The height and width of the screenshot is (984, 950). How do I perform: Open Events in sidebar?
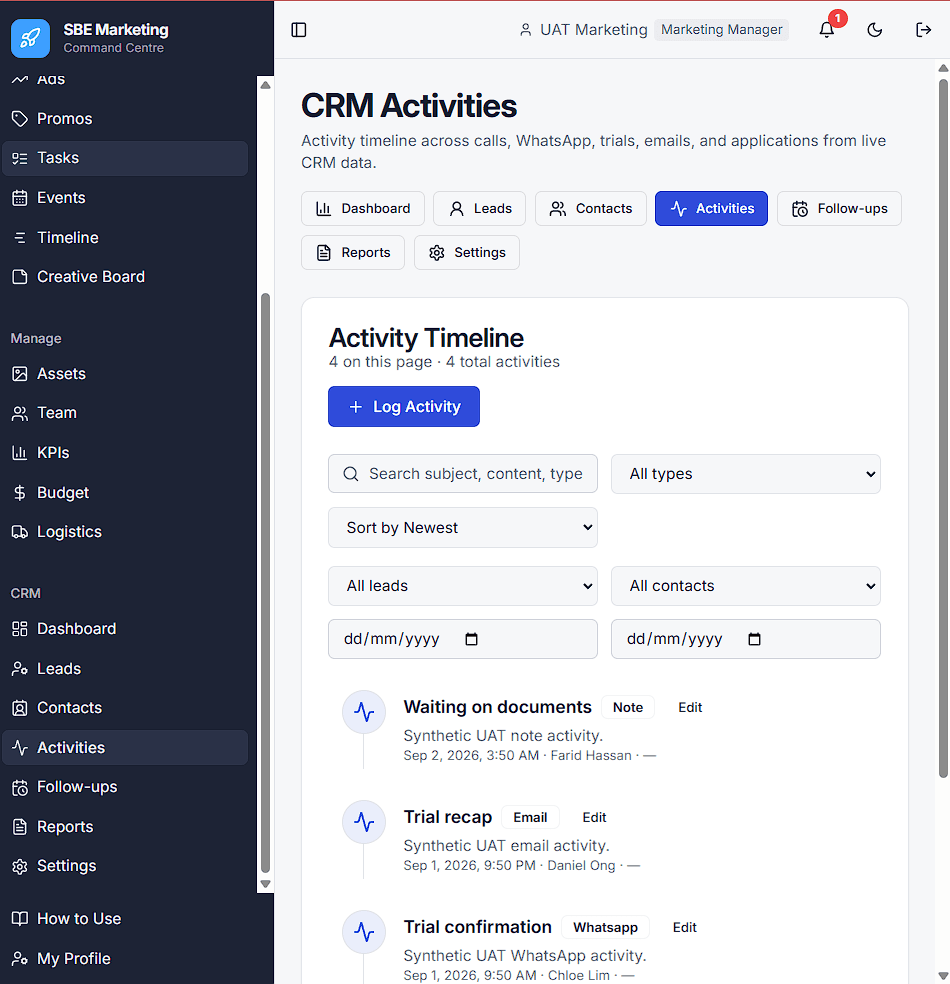tap(125, 198)
